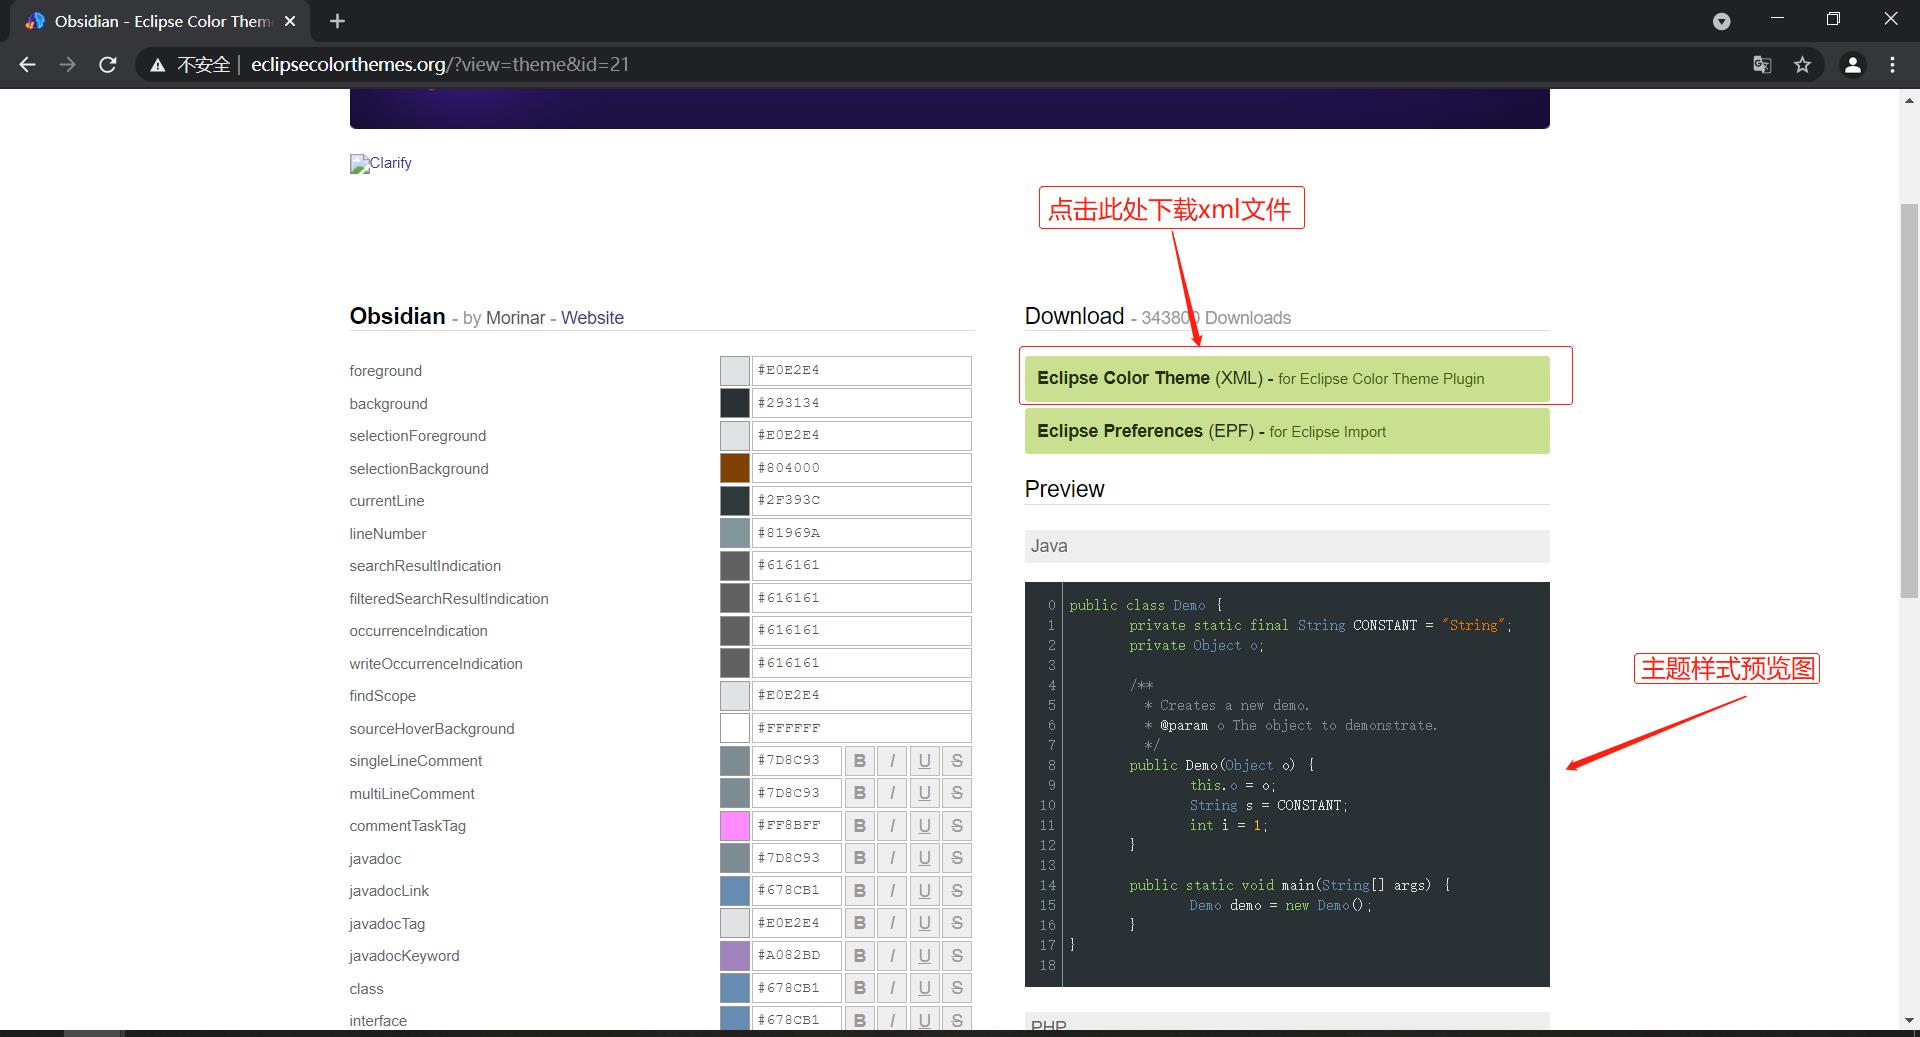Screen dimensions: 1920x1037
Task: Edit the background hex field #293134
Action: 861,403
